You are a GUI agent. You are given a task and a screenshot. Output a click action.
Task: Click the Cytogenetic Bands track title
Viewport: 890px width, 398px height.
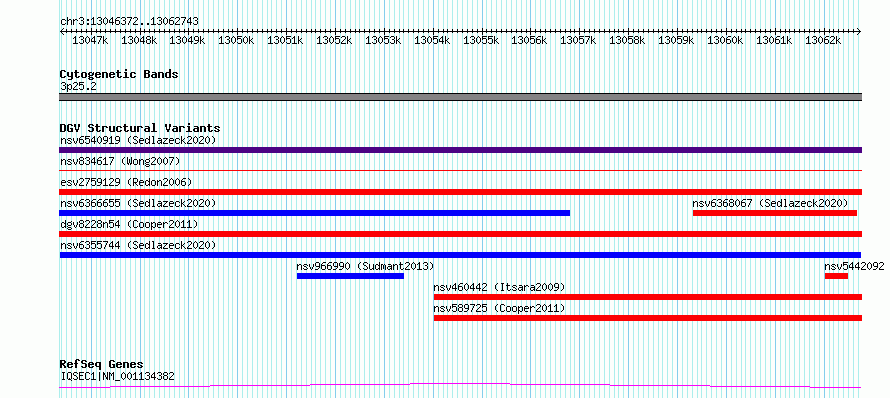point(119,74)
